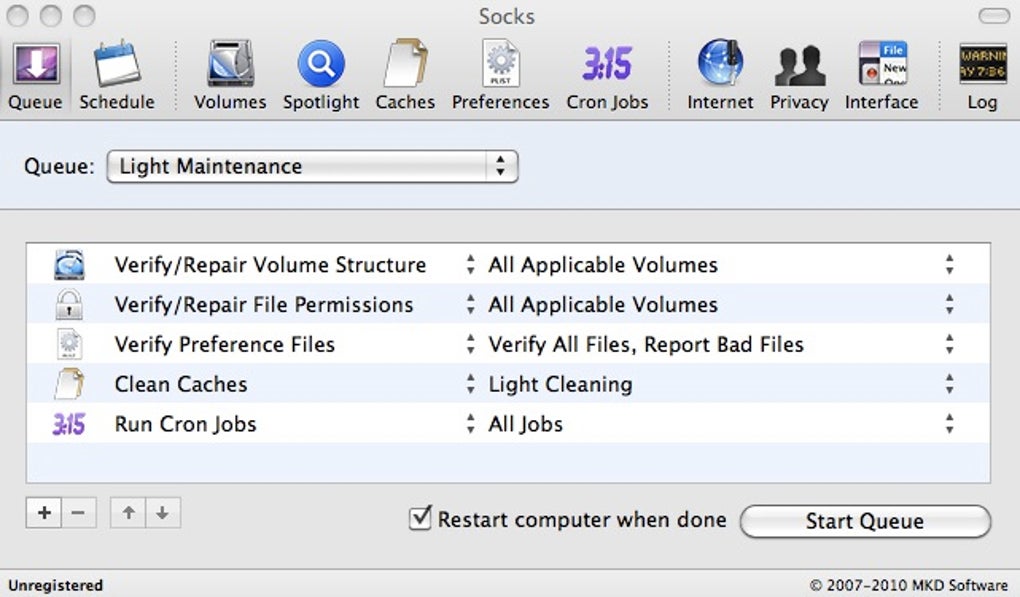This screenshot has width=1020, height=597.
Task: Open the Volumes hard drive icon
Action: 230,65
